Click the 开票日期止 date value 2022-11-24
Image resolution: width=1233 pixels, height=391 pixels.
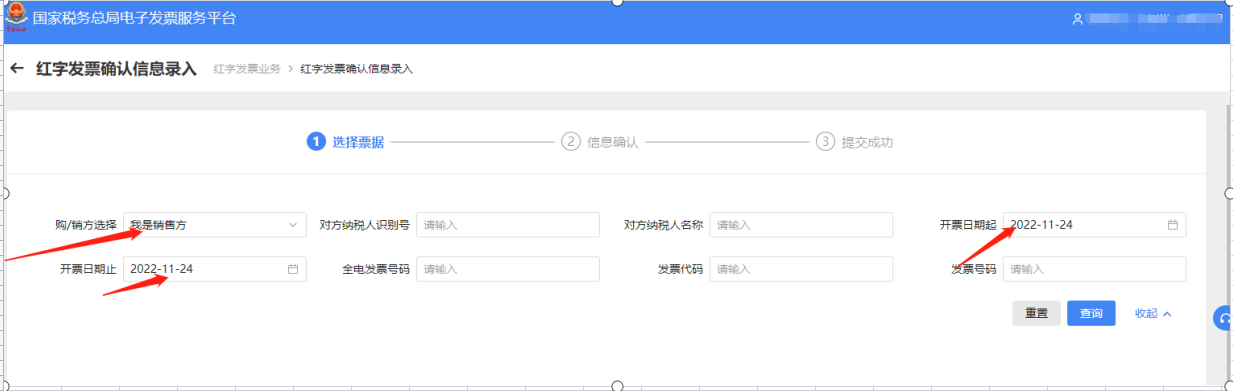(162, 269)
